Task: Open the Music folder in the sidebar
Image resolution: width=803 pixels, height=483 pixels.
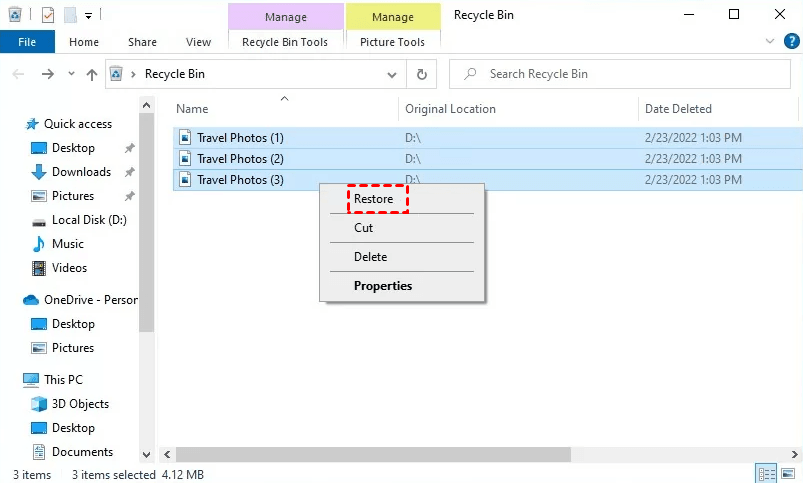Action: [x=67, y=244]
